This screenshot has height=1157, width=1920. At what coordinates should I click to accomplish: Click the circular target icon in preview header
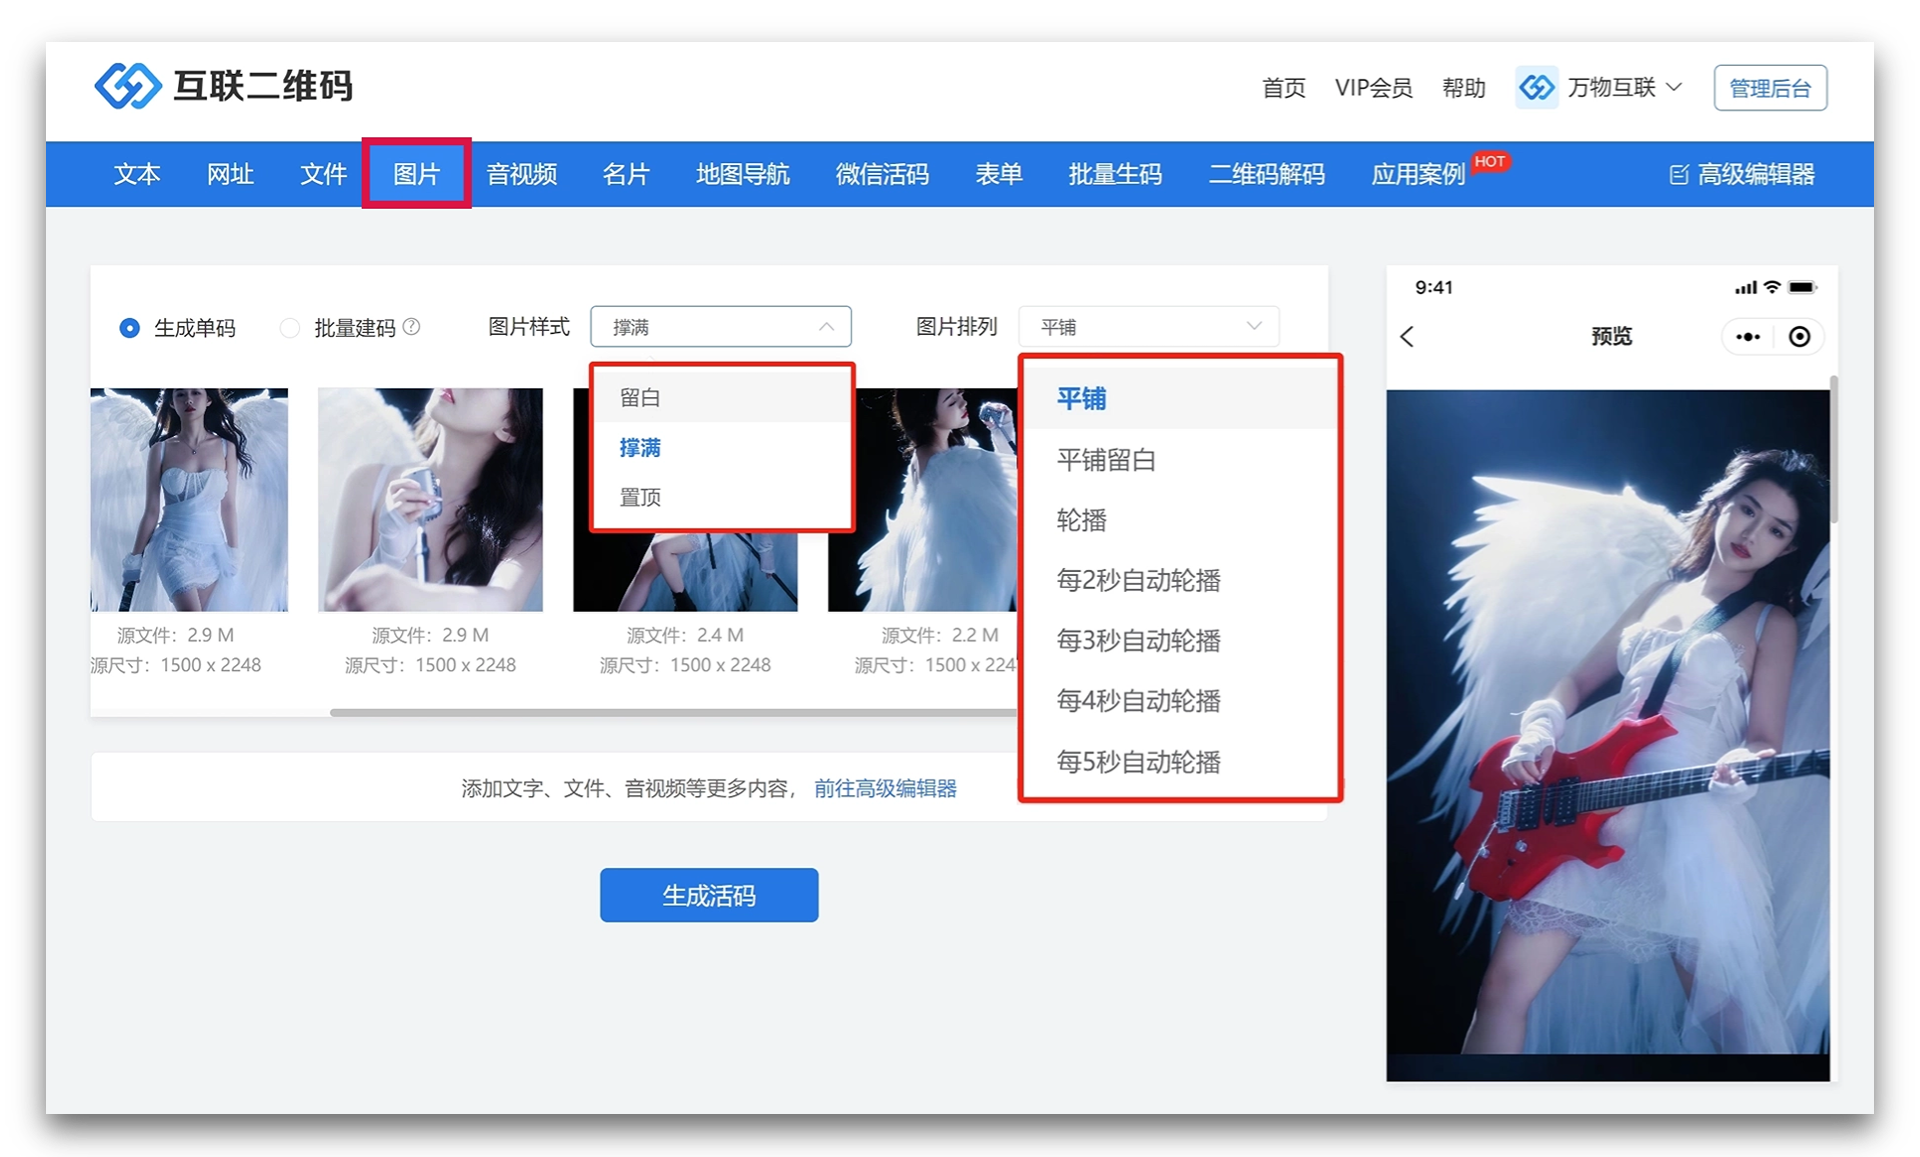(x=1799, y=337)
